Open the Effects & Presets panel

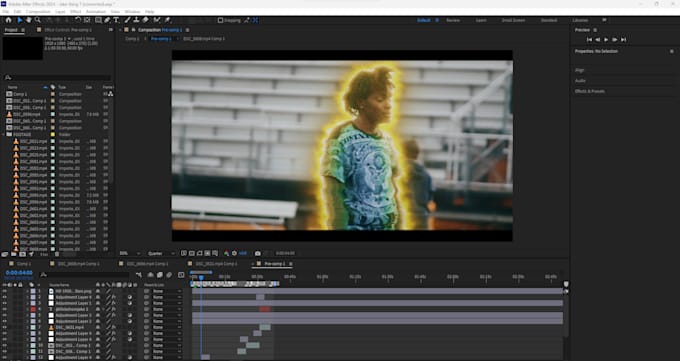(589, 91)
